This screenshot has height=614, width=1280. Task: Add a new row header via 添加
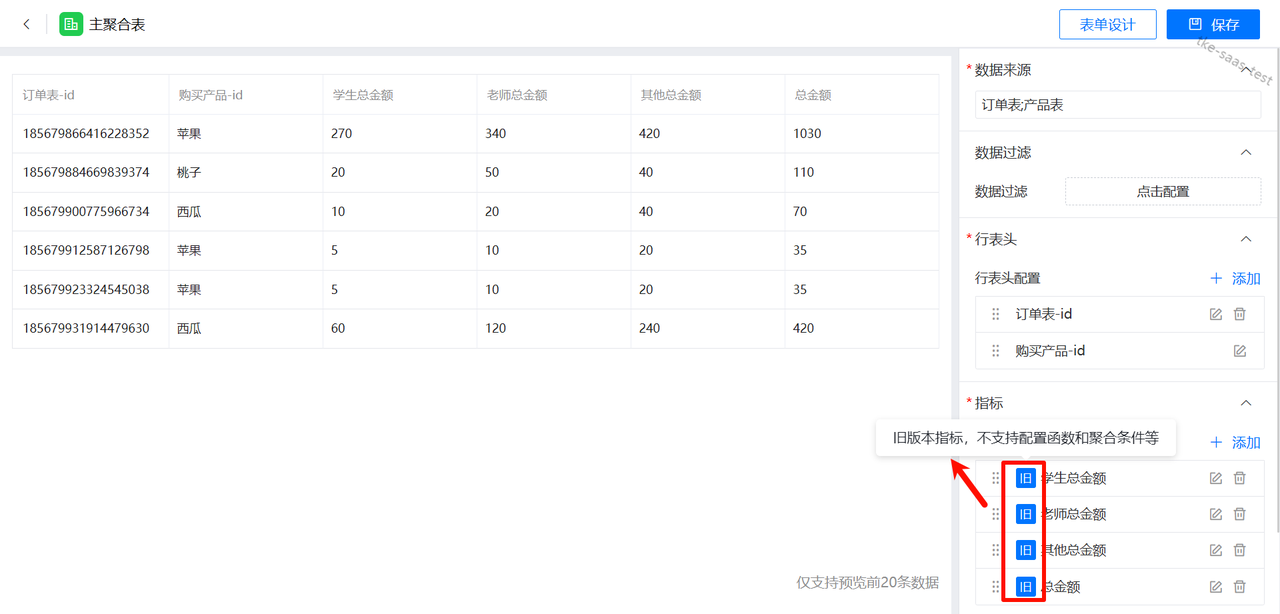pos(1235,279)
